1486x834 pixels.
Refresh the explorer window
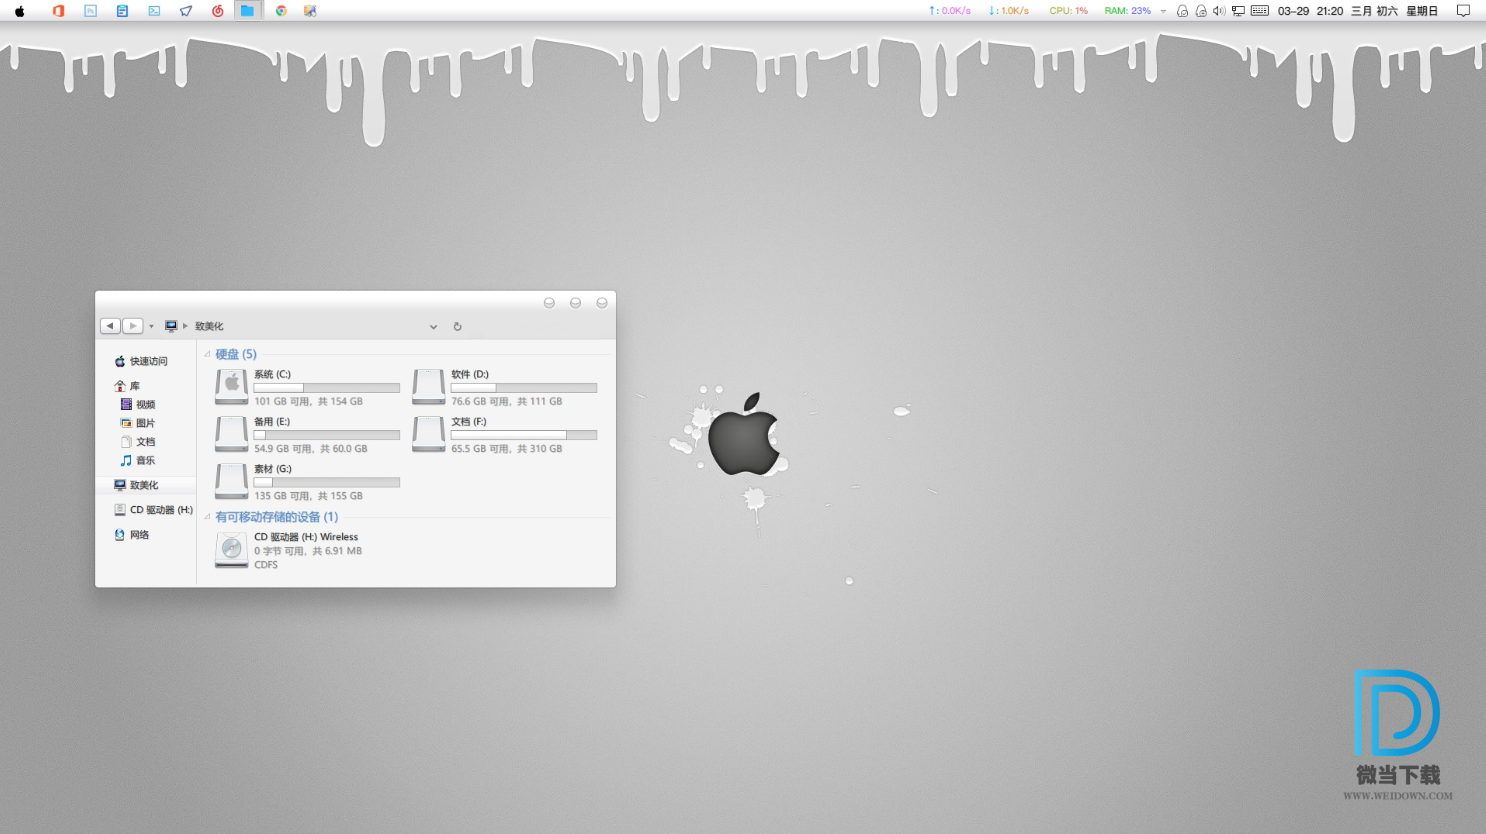[x=457, y=327]
